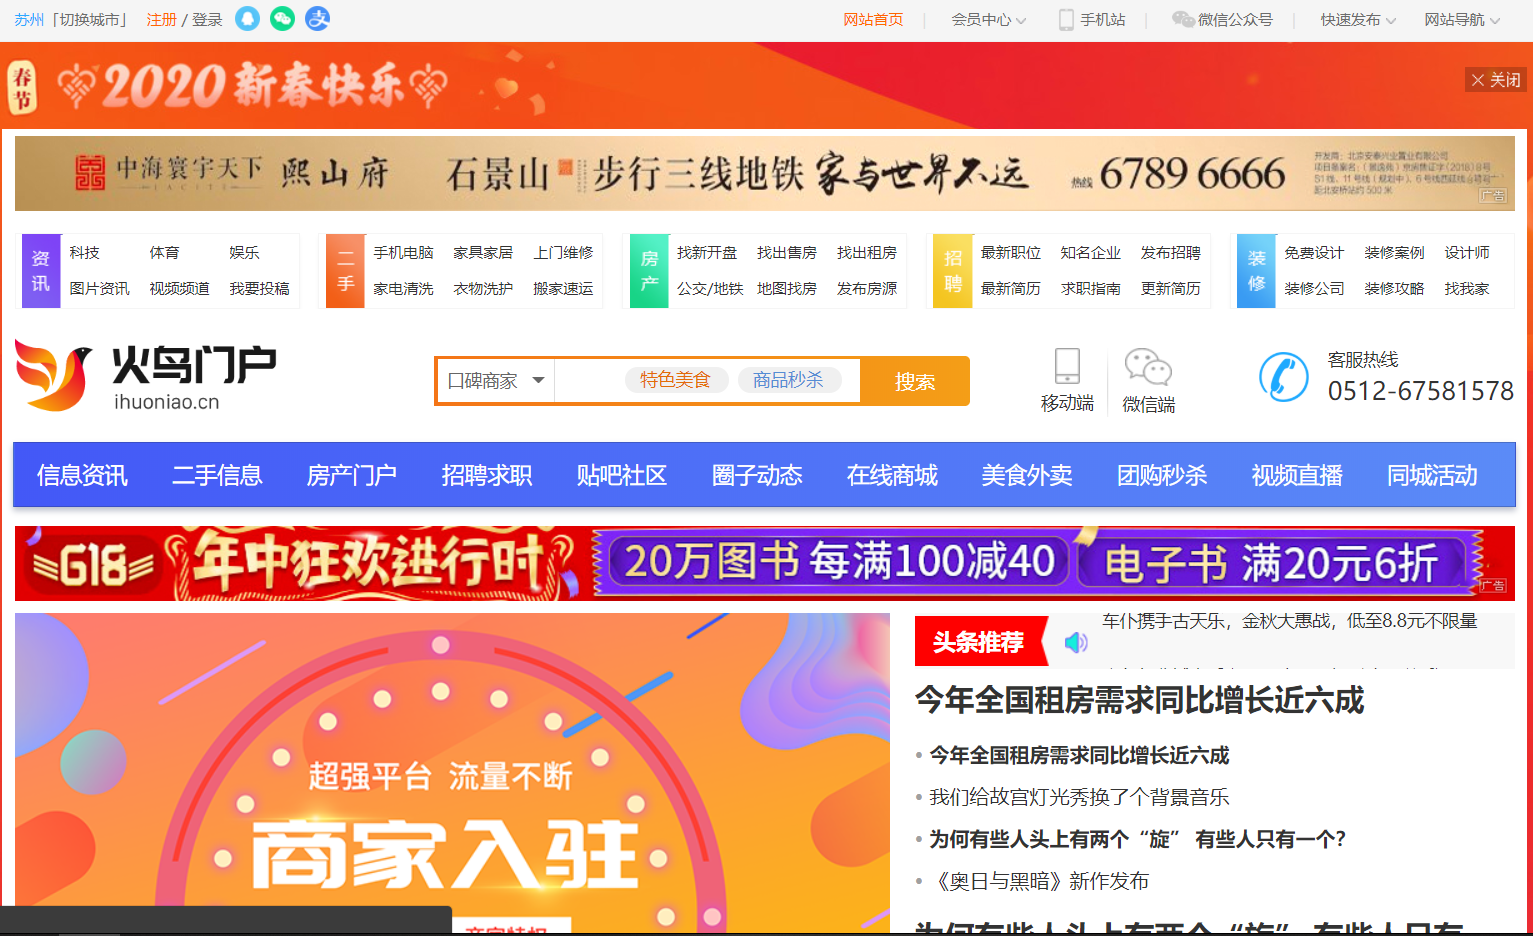This screenshot has width=1533, height=936.
Task: Open the 搬家速运 link
Action: click(563, 289)
